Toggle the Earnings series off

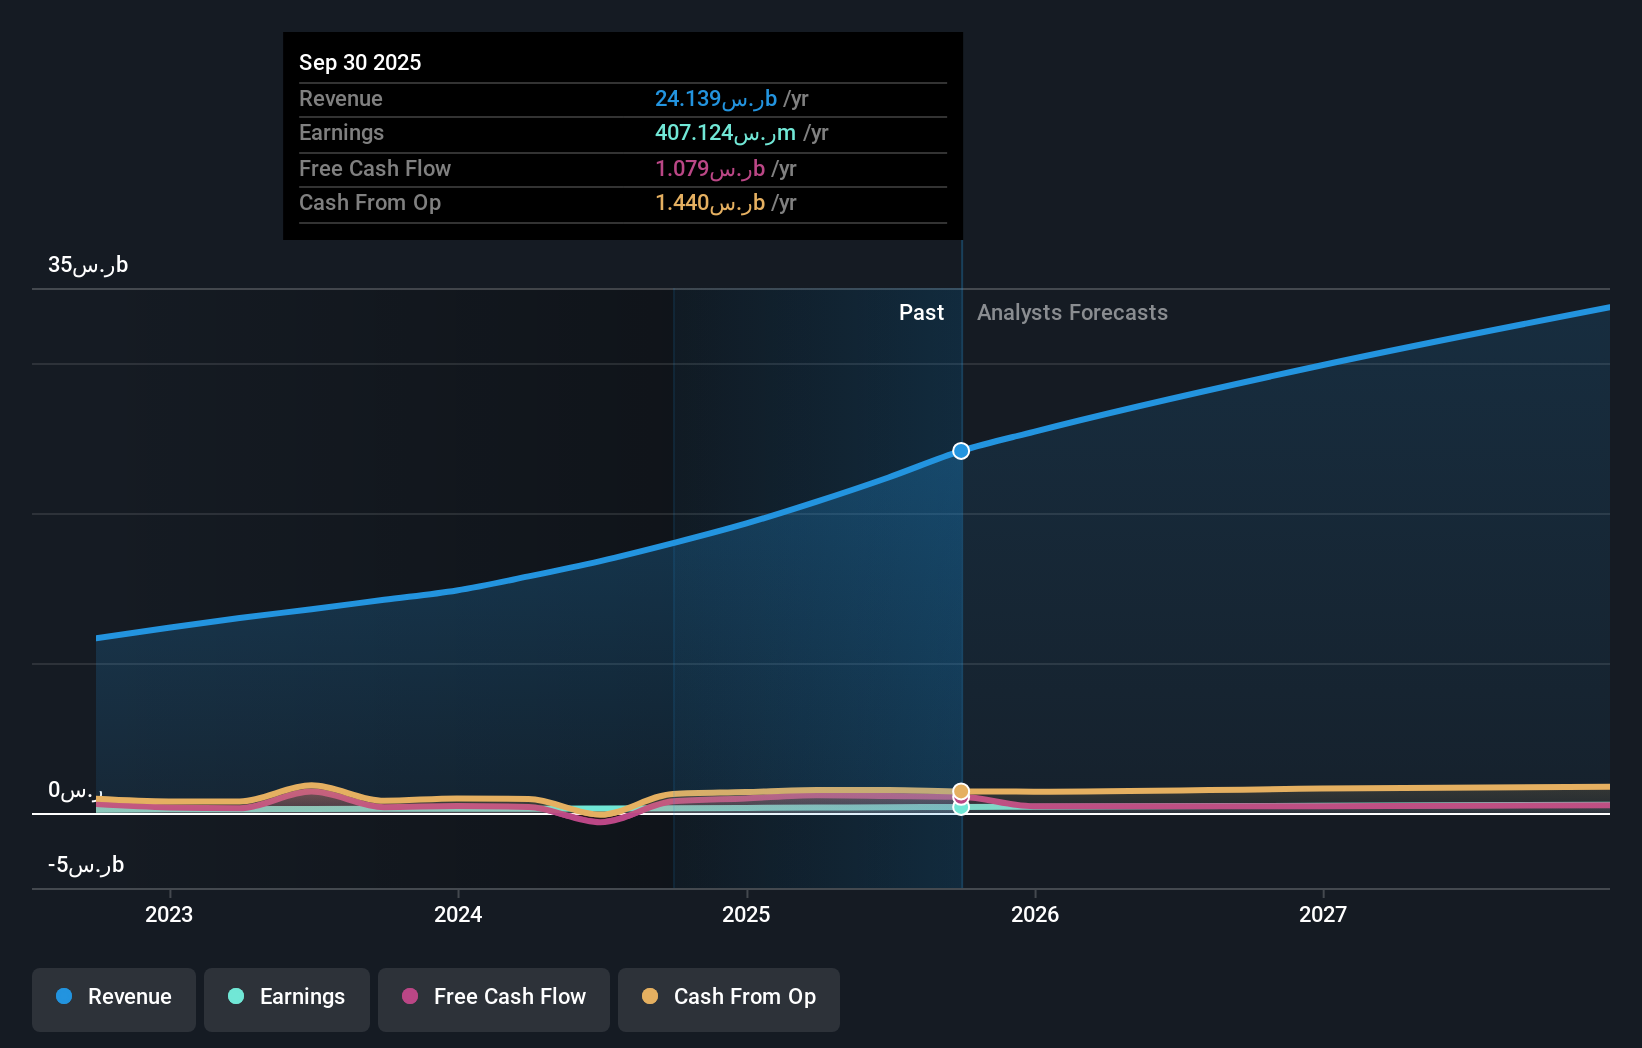(x=286, y=999)
